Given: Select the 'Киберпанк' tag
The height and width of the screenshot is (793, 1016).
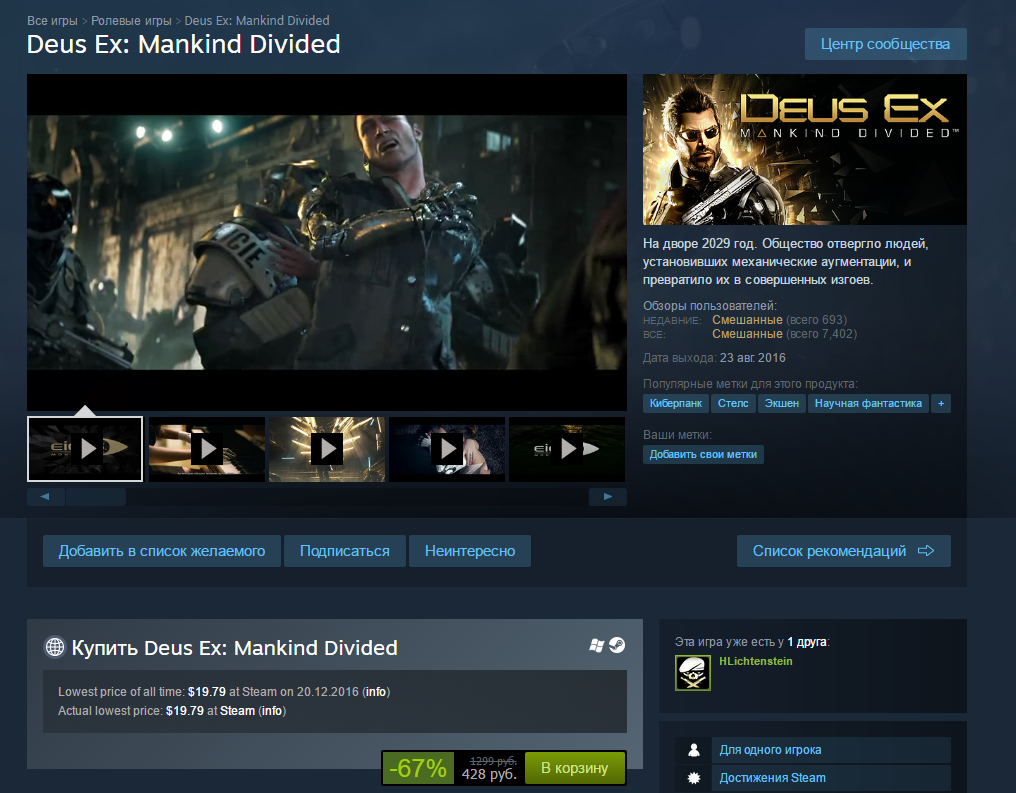Looking at the screenshot, I should click(676, 404).
